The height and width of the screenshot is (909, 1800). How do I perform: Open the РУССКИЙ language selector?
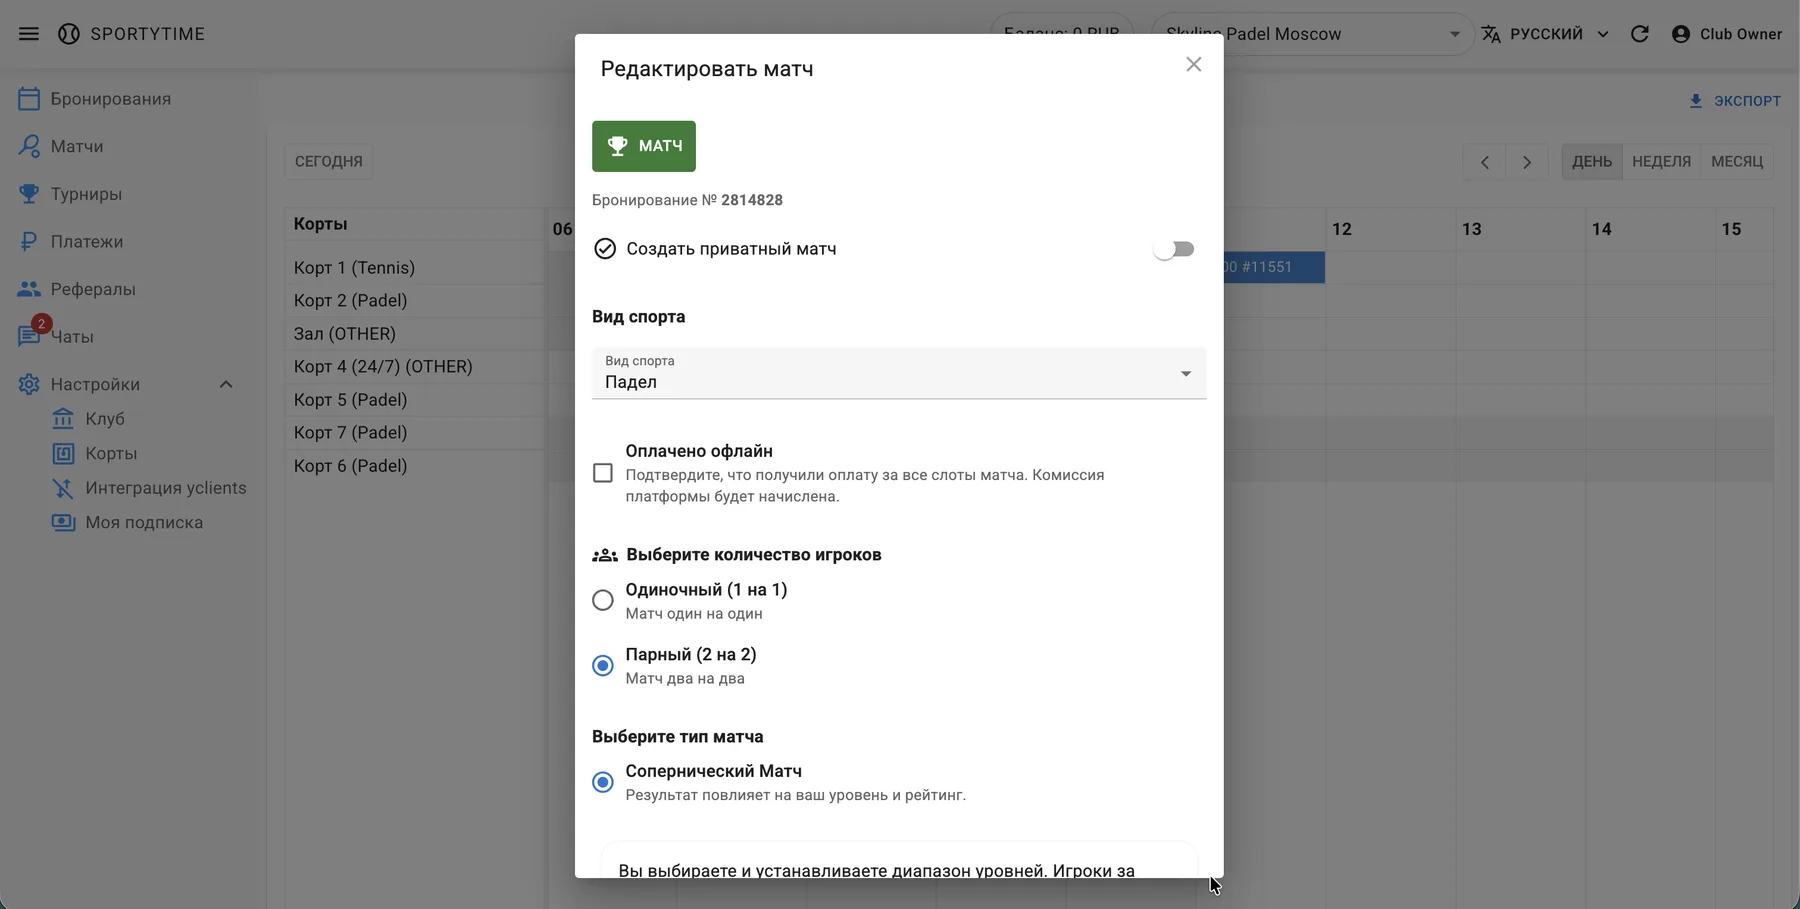coord(1545,34)
